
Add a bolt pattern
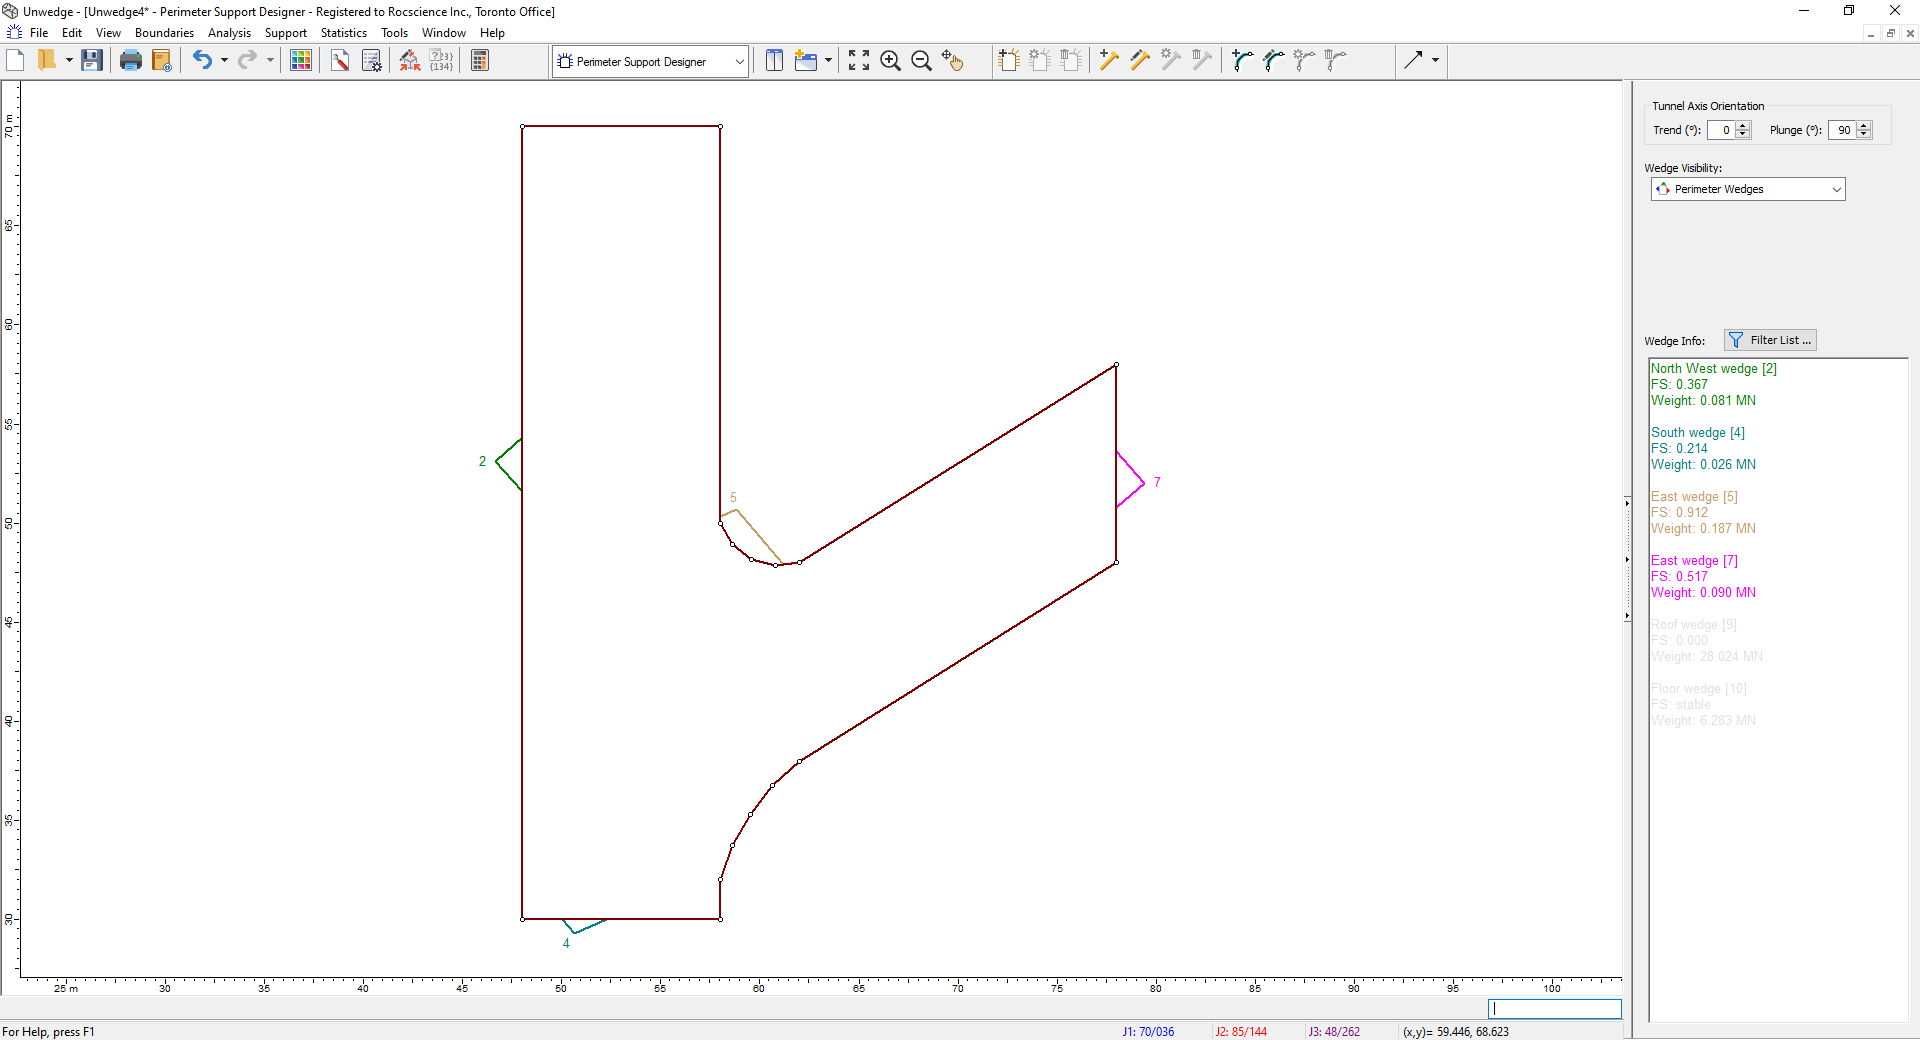[1009, 61]
